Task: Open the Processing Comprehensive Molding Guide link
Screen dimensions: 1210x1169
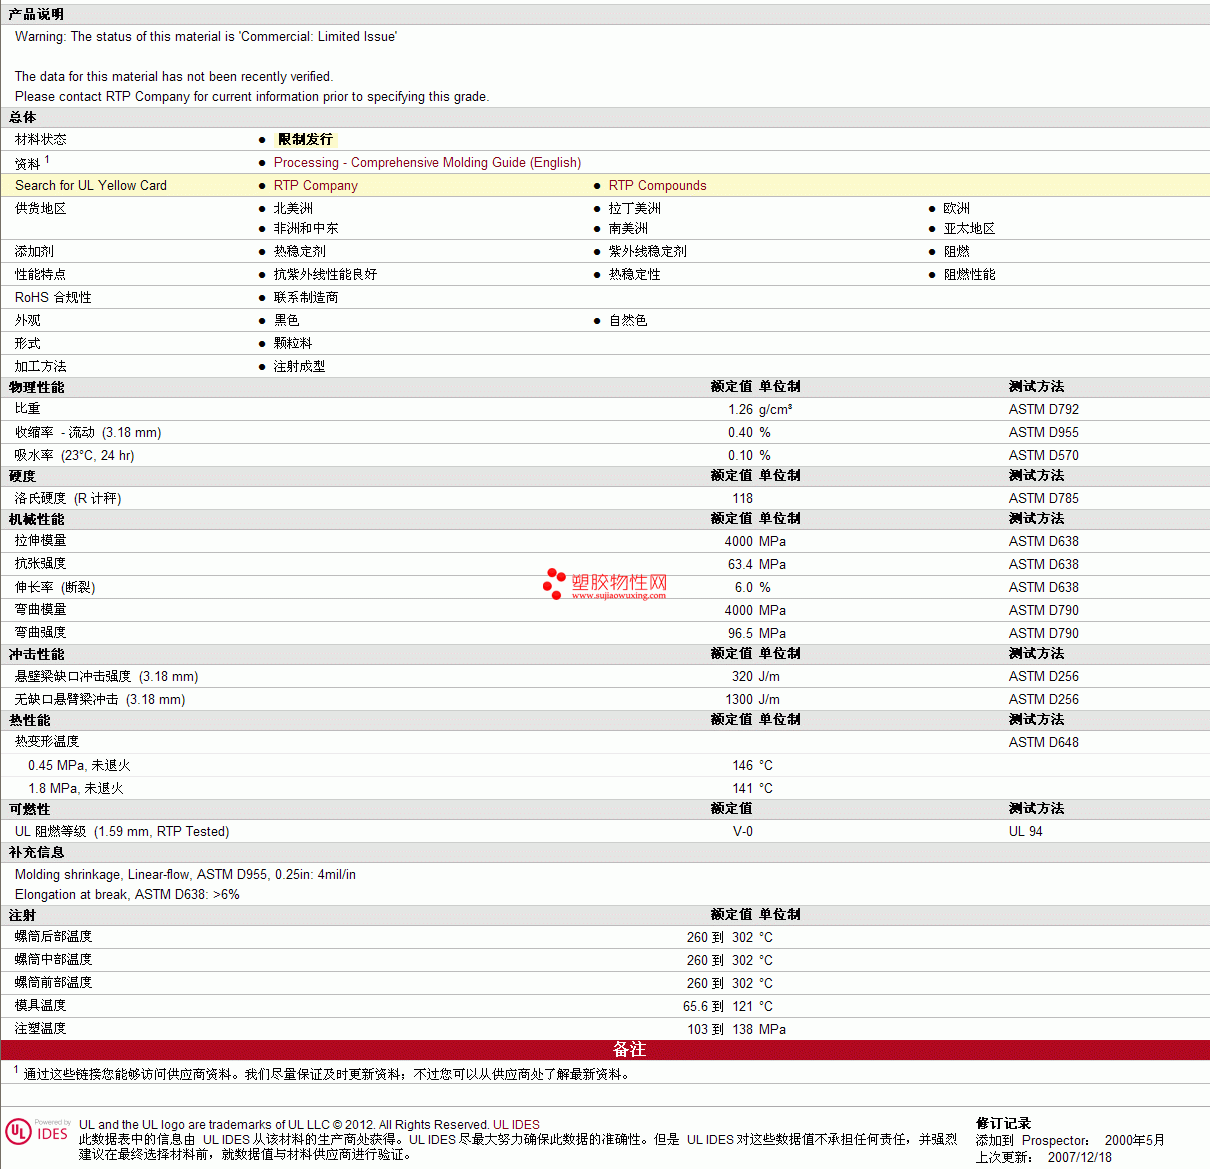Action: click(427, 162)
